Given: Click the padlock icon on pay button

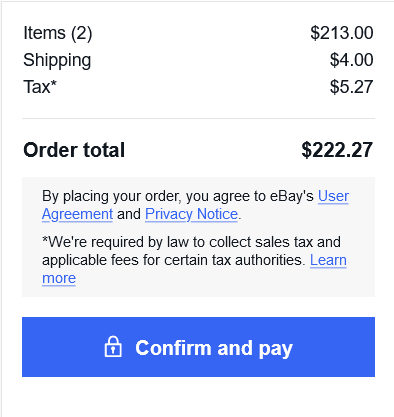Looking at the screenshot, I should tap(113, 347).
